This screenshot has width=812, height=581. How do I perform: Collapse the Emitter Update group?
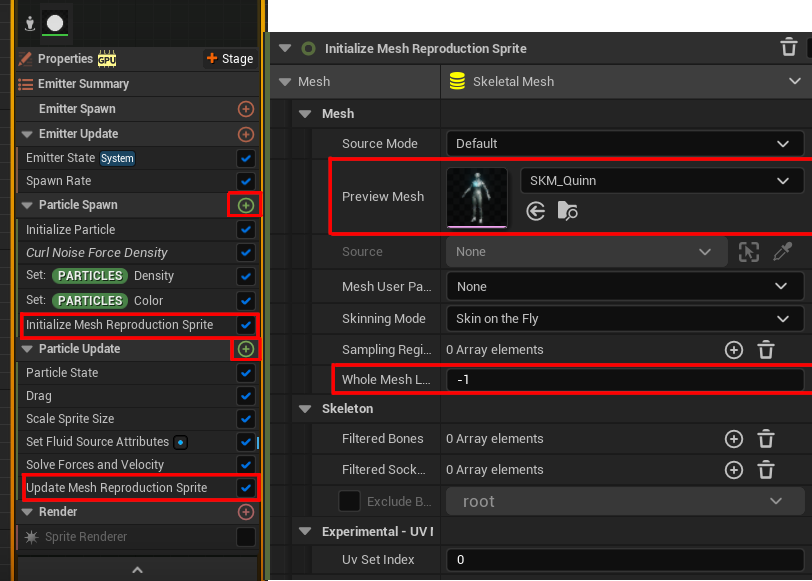[x=27, y=134]
